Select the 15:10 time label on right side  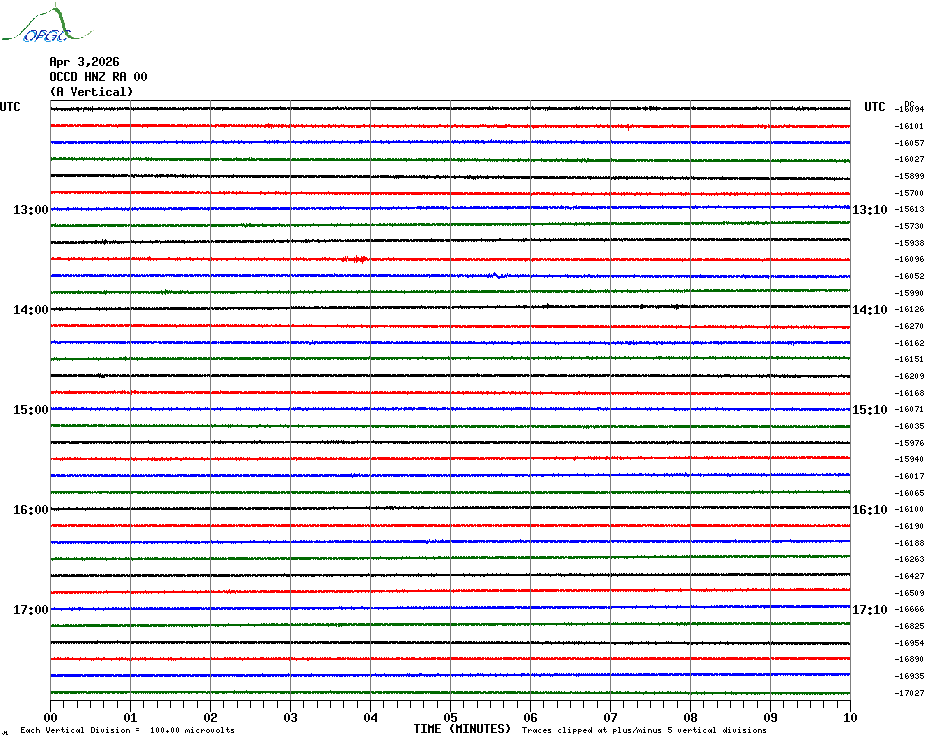coord(869,410)
